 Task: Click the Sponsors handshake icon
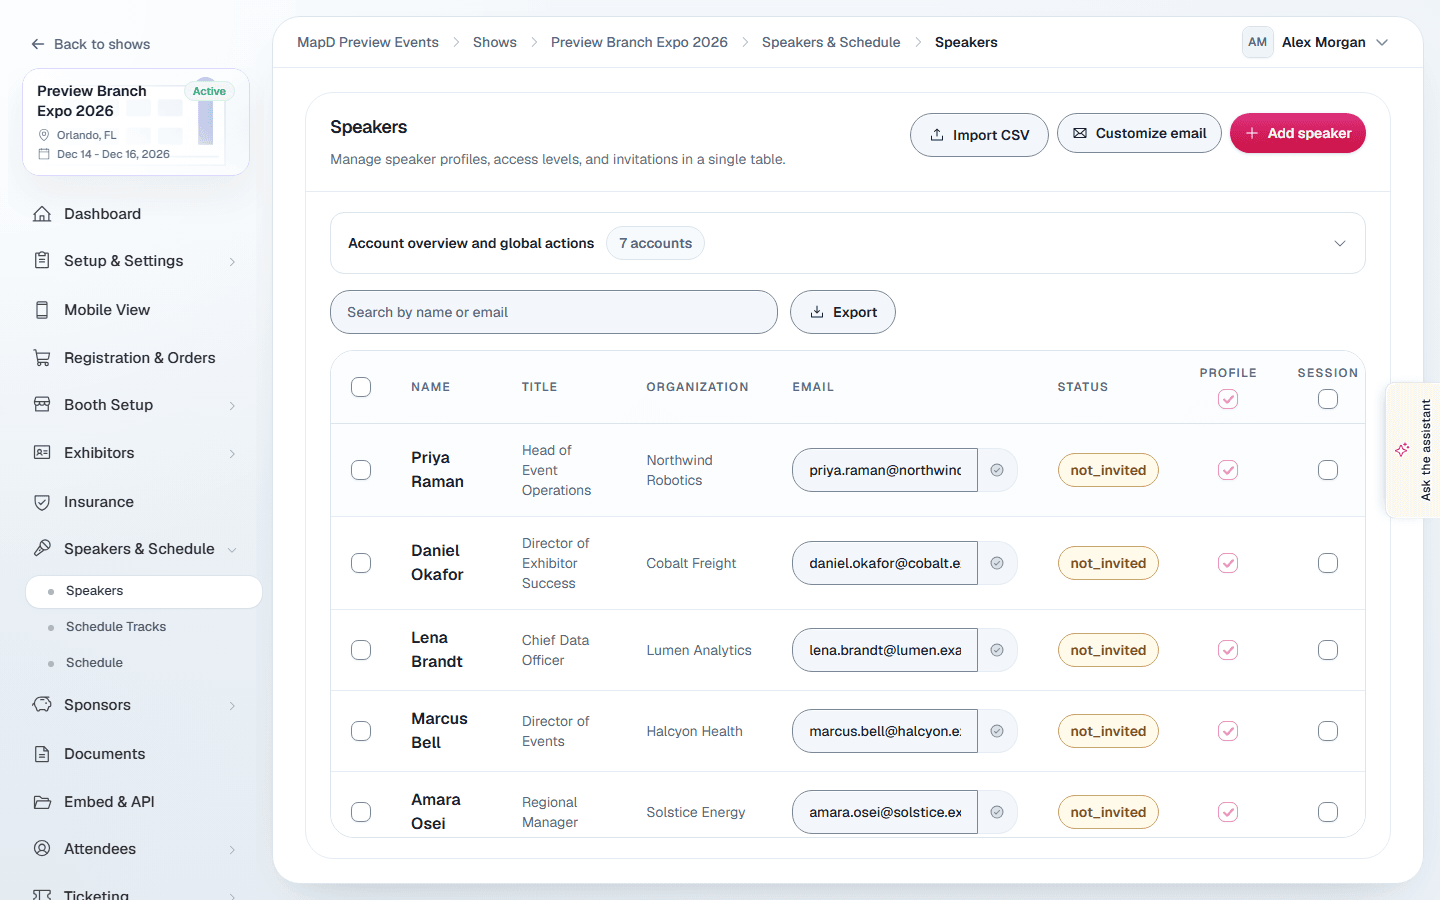pyautogui.click(x=42, y=705)
